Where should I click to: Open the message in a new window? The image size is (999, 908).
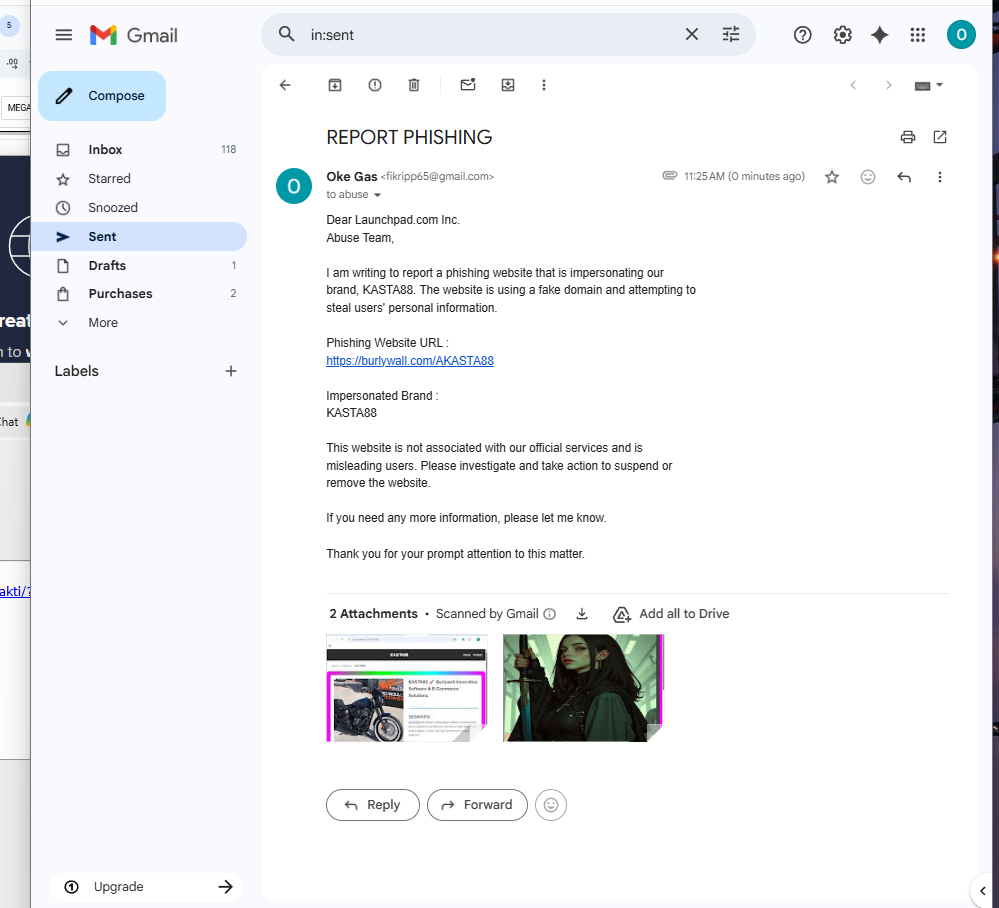tap(940, 137)
